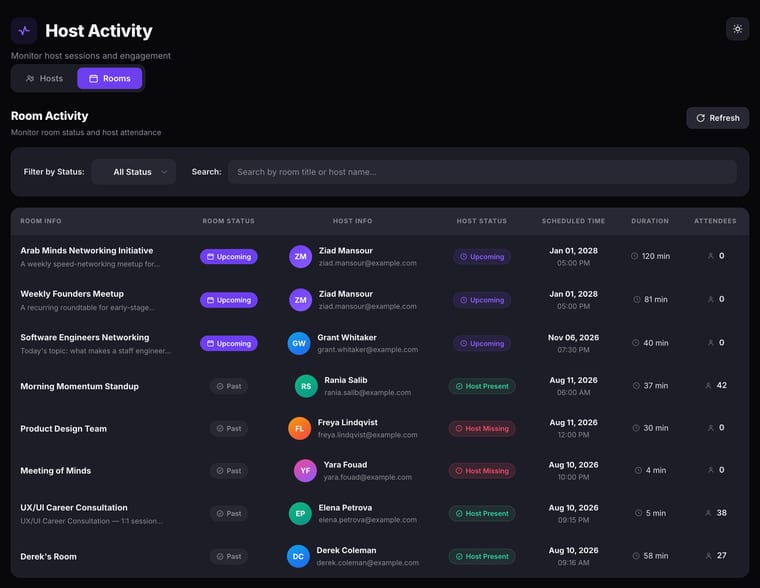Click the SCHEDULED TIME column header
760x588 pixels.
(573, 221)
